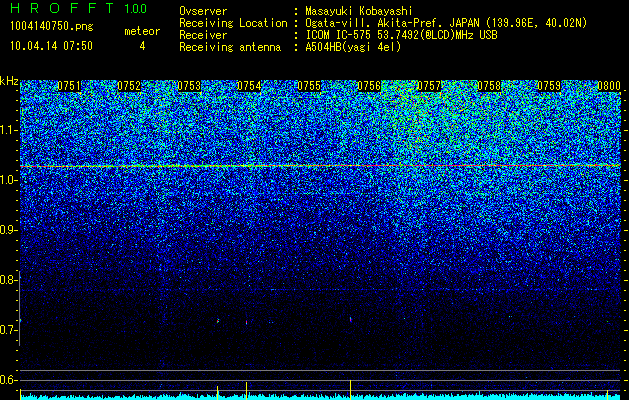Click the meteor echo between 0753 and 0754
The height and width of the screenshot is (400, 629).
click(218, 321)
